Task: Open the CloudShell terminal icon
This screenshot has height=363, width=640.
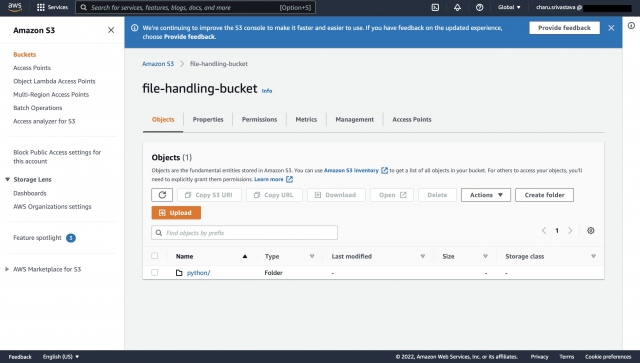Action: click(435, 7)
